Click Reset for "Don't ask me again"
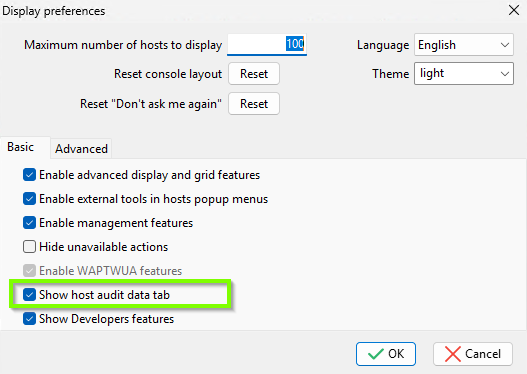527x374 pixels. click(254, 103)
